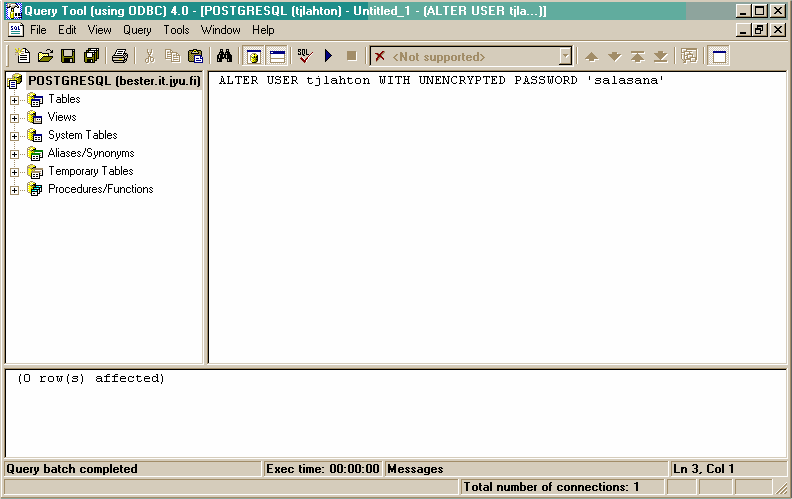Paste from clipboard
The image size is (792, 499).
pyautogui.click(x=195, y=56)
